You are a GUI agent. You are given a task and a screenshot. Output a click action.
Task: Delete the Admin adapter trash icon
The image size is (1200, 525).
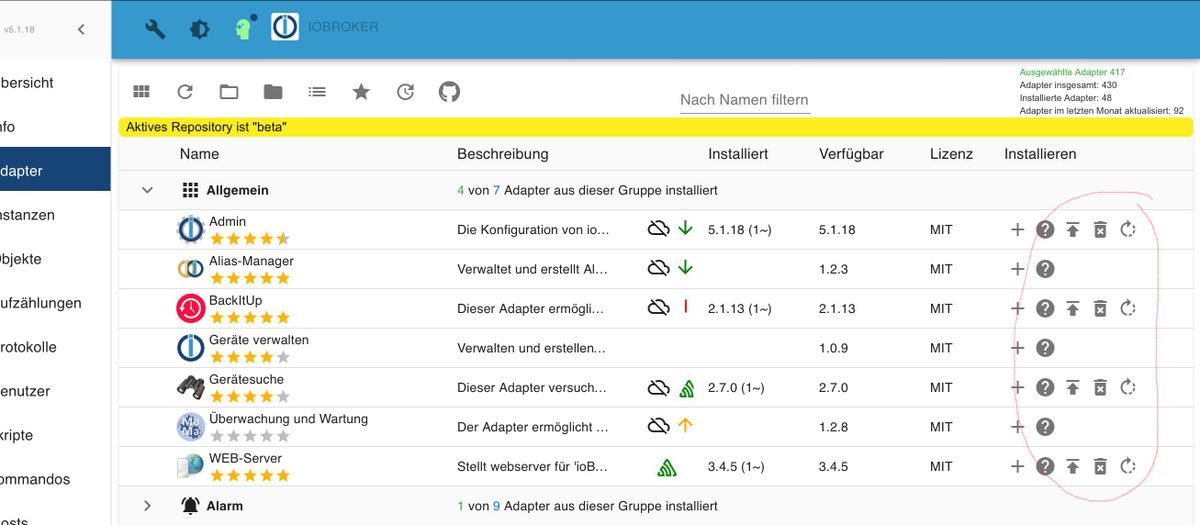1100,230
